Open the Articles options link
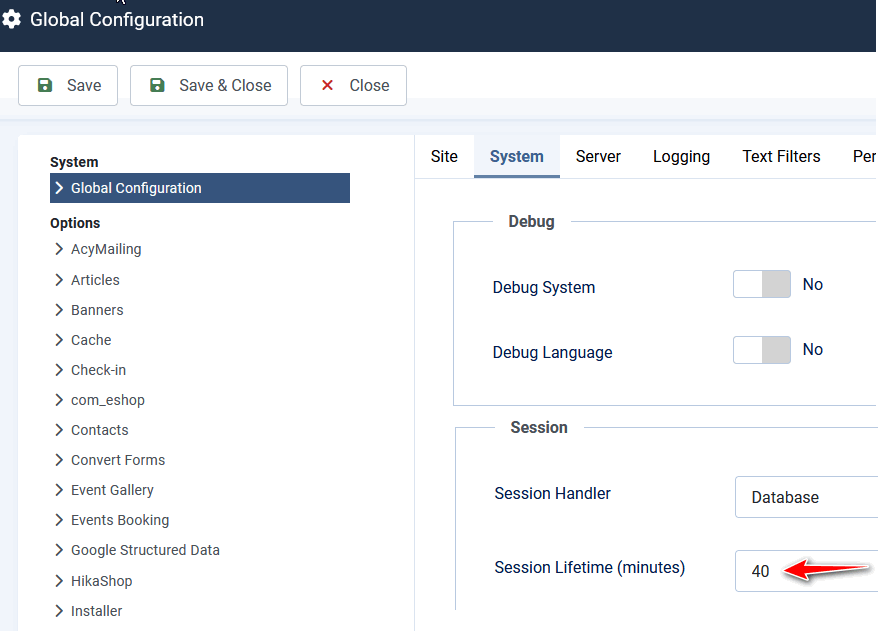This screenshot has height=631, width=878. (x=95, y=279)
